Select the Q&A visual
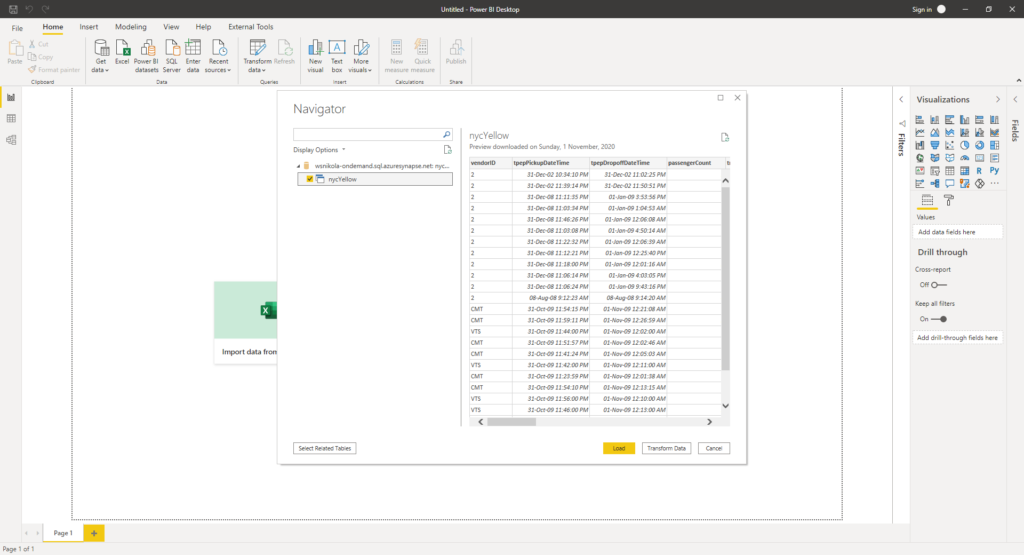 [950, 183]
